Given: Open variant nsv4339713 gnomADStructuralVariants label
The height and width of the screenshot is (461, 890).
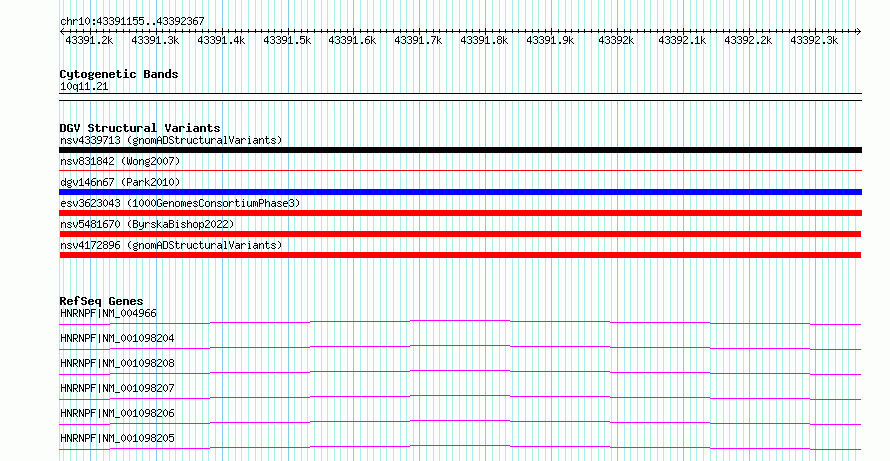Looking at the screenshot, I should [x=171, y=140].
